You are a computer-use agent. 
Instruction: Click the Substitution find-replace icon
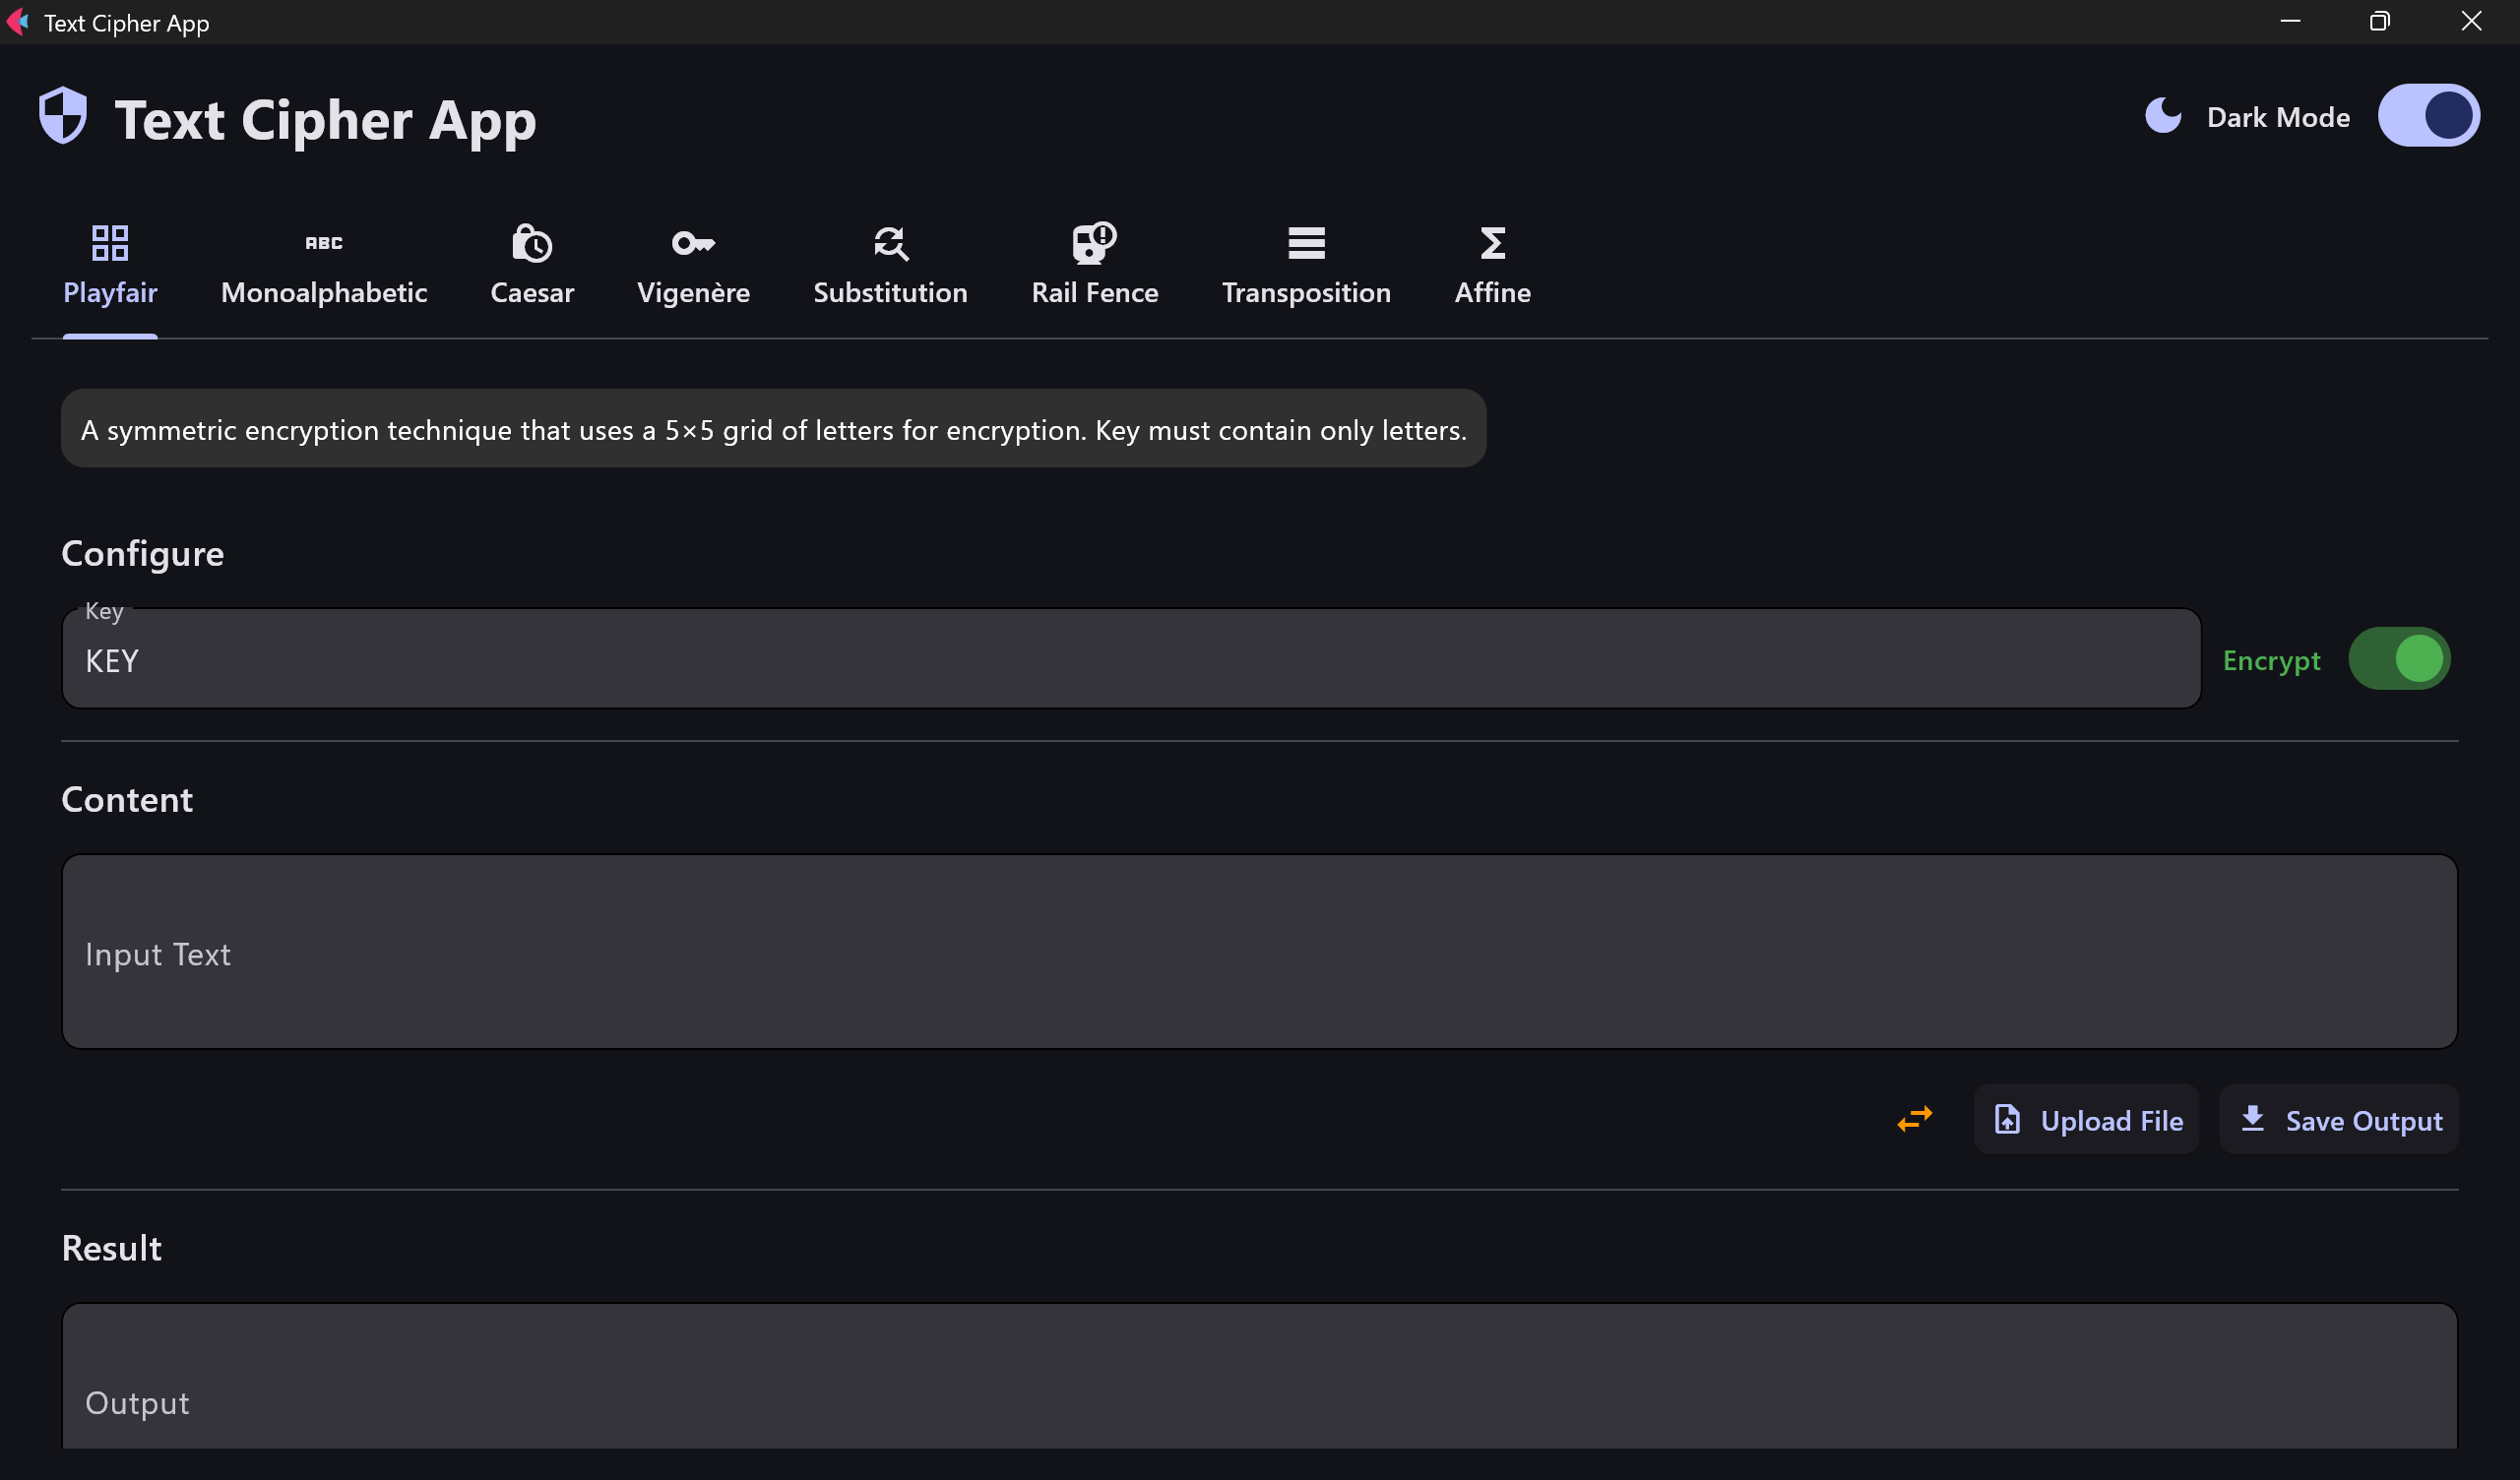click(890, 242)
